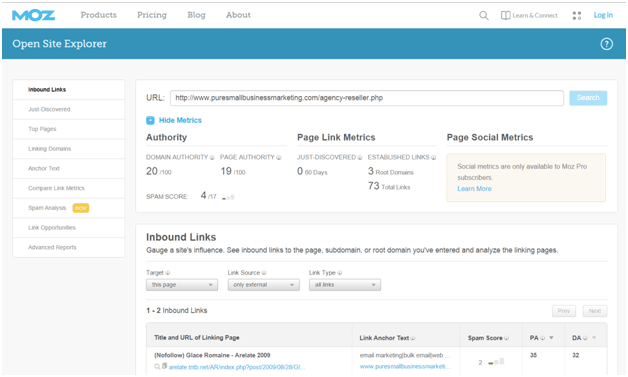Select Advanced Reports in sidebar

pos(69,247)
